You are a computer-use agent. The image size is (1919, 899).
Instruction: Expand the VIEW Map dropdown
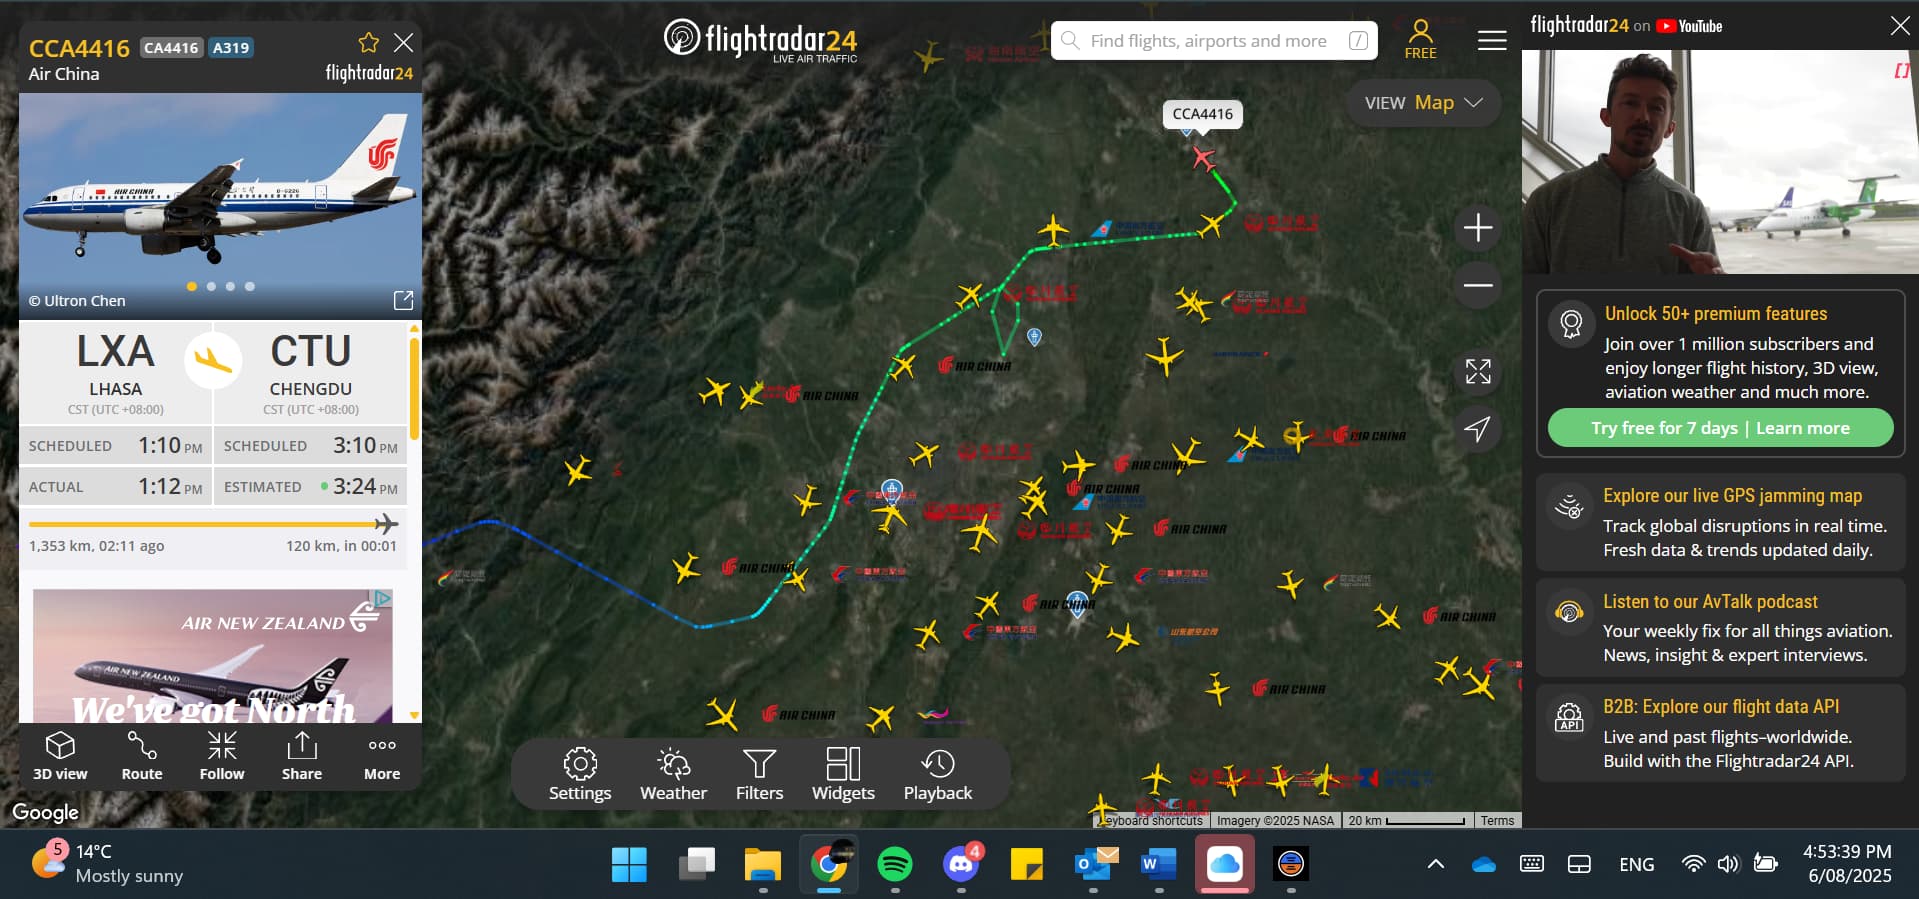1423,103
